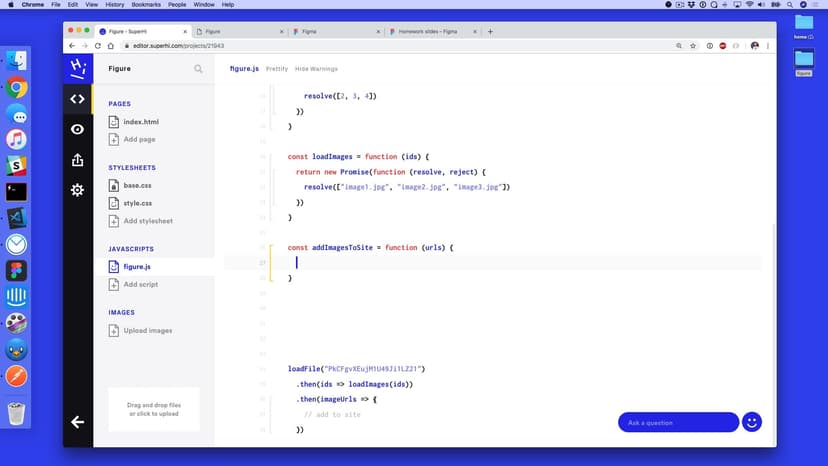Click the share/export icon in sidebar
This screenshot has width=828, height=466.
[x=77, y=160]
